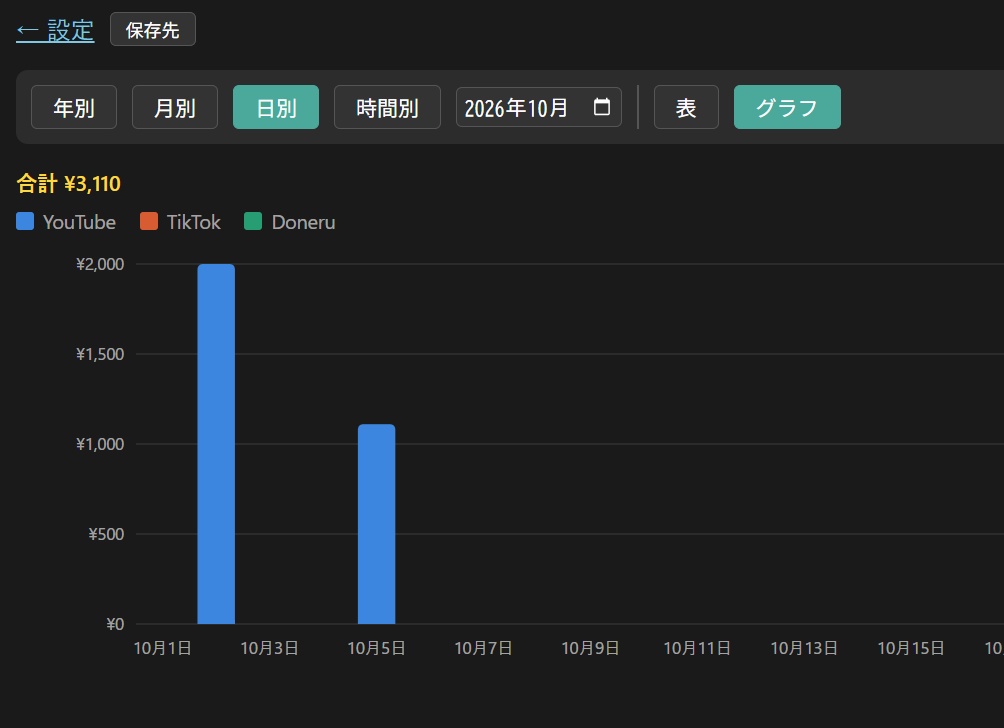Click the TikTok legend label

coord(193,222)
